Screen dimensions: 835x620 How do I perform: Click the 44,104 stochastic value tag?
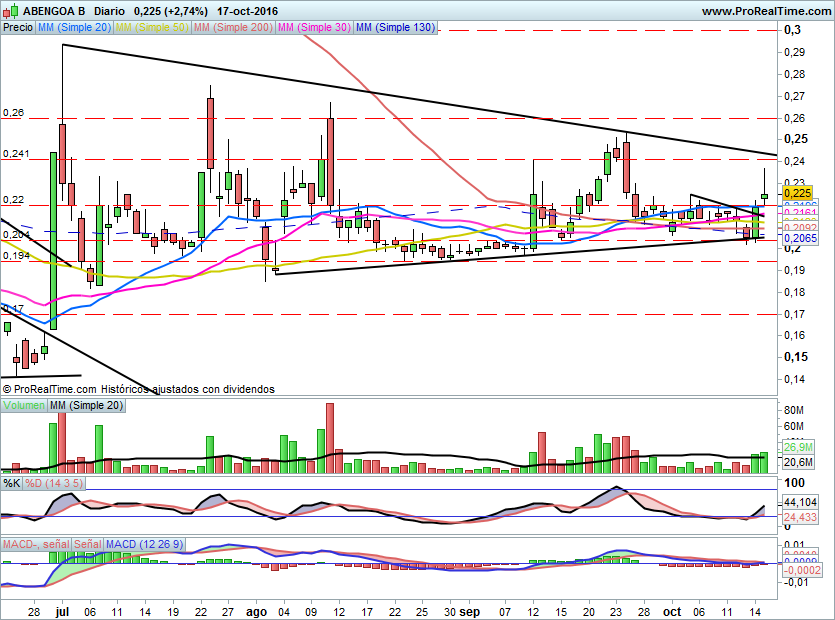pos(800,502)
